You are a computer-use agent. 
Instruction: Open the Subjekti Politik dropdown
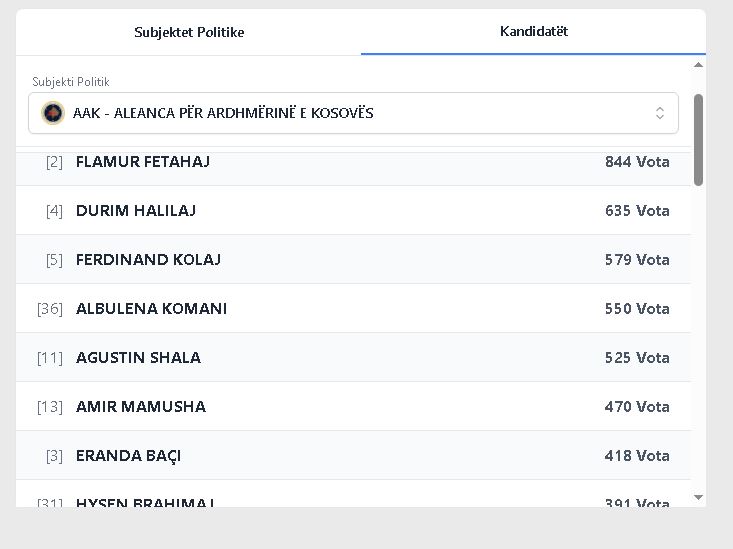pos(353,113)
